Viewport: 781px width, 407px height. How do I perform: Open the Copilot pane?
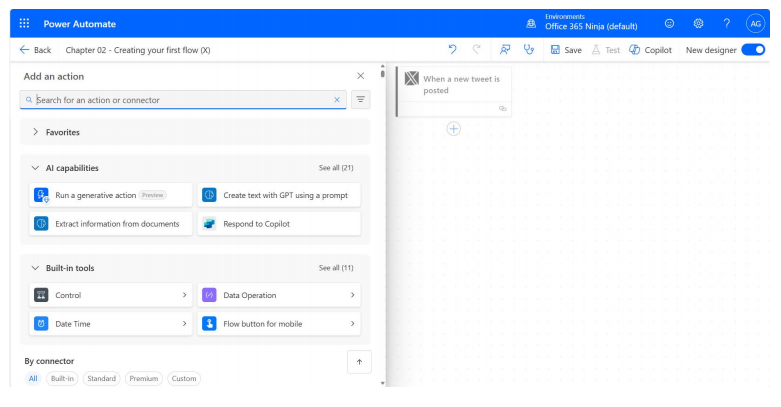(651, 50)
